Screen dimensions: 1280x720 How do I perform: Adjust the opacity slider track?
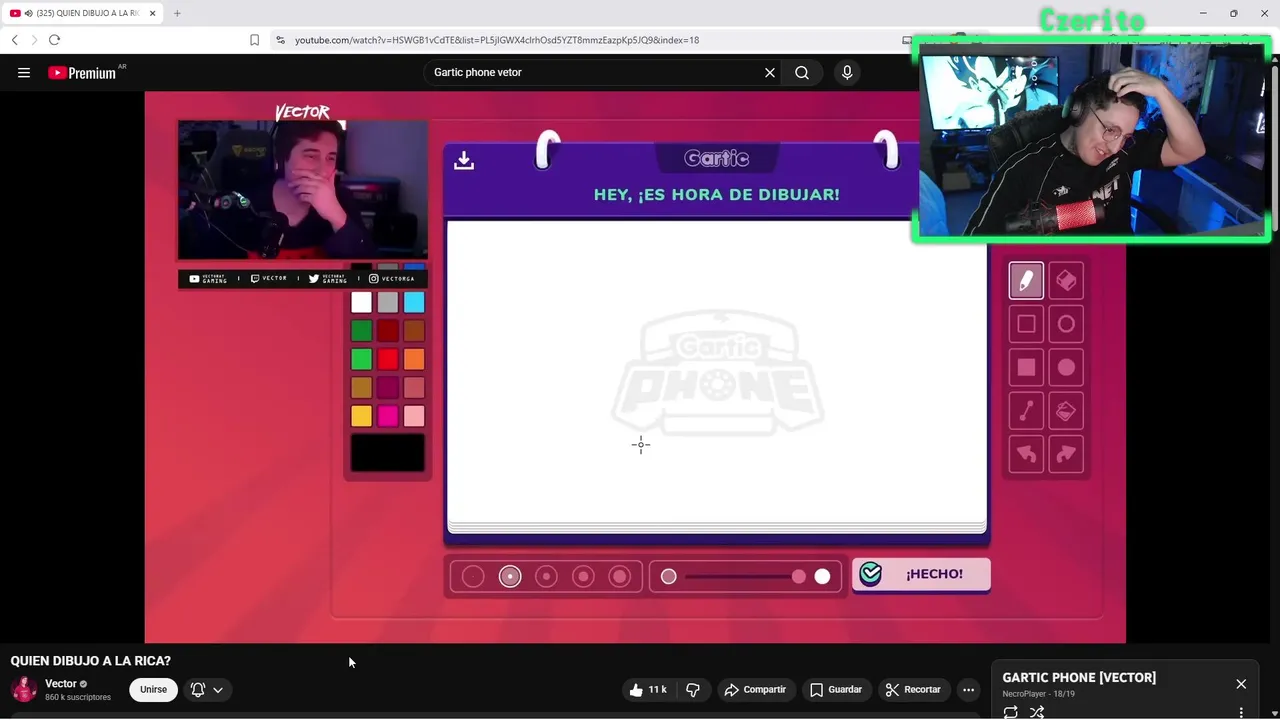pos(745,576)
